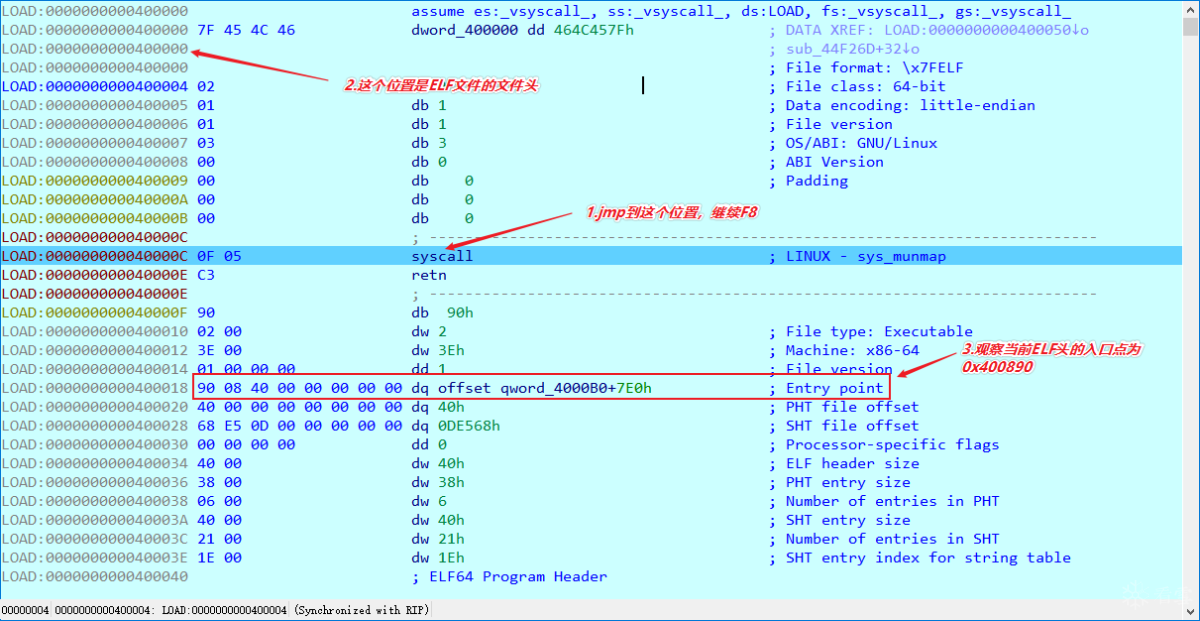Select the db 90h byte line
1200x621 pixels.
click(440, 312)
